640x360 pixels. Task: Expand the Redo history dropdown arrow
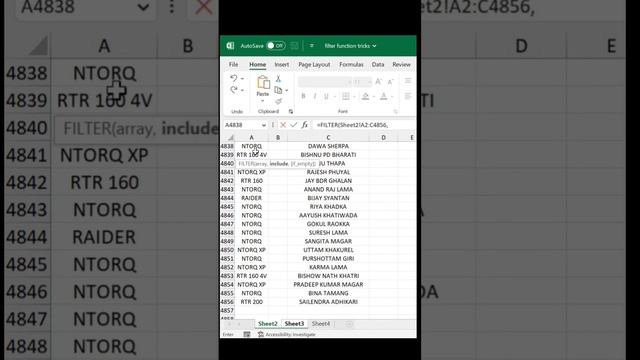tap(242, 90)
